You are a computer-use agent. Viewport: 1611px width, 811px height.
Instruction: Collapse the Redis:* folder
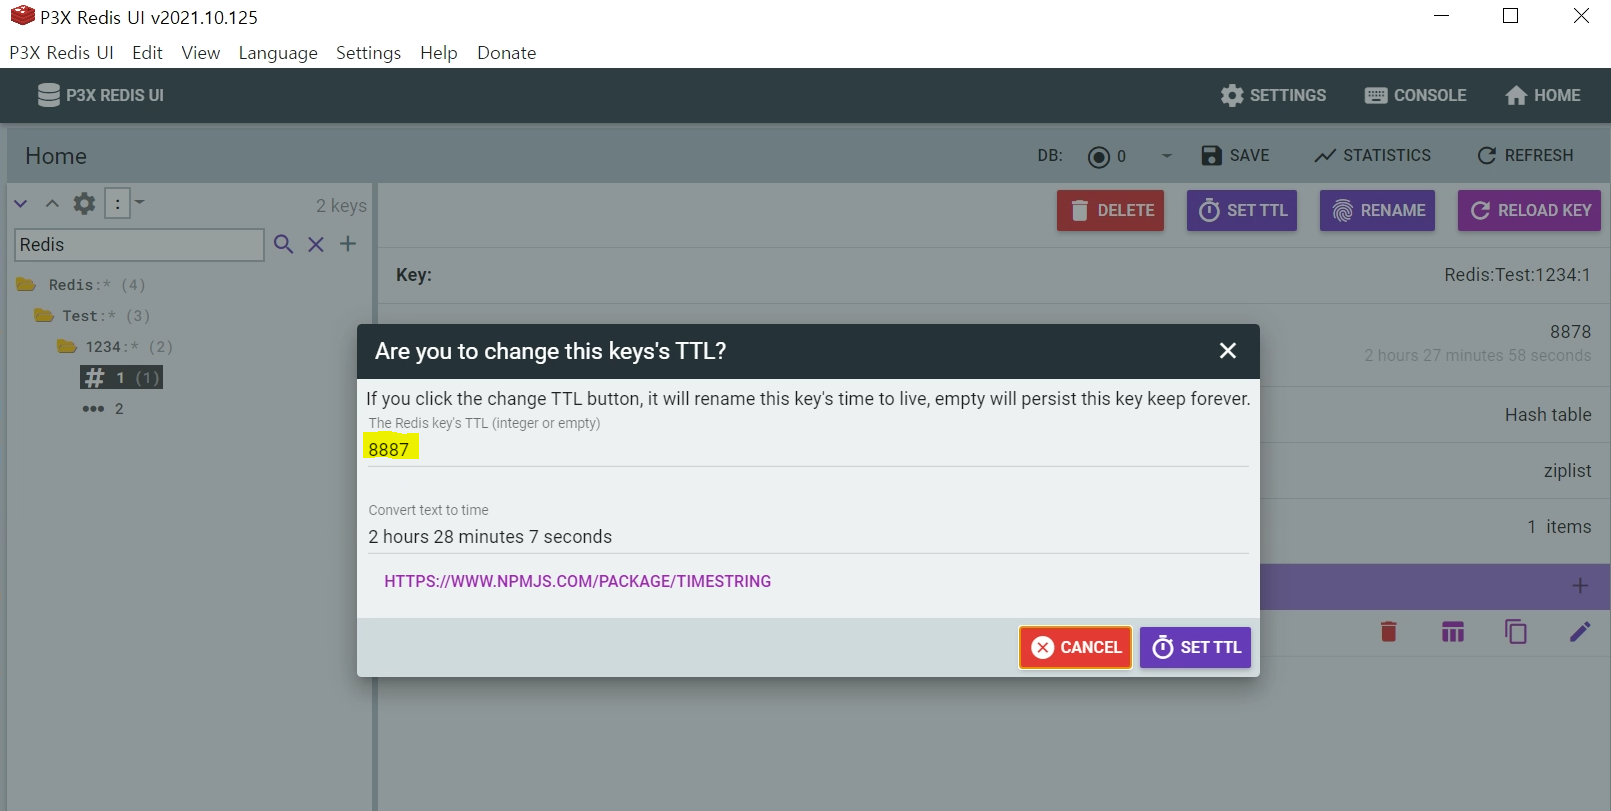coord(80,285)
